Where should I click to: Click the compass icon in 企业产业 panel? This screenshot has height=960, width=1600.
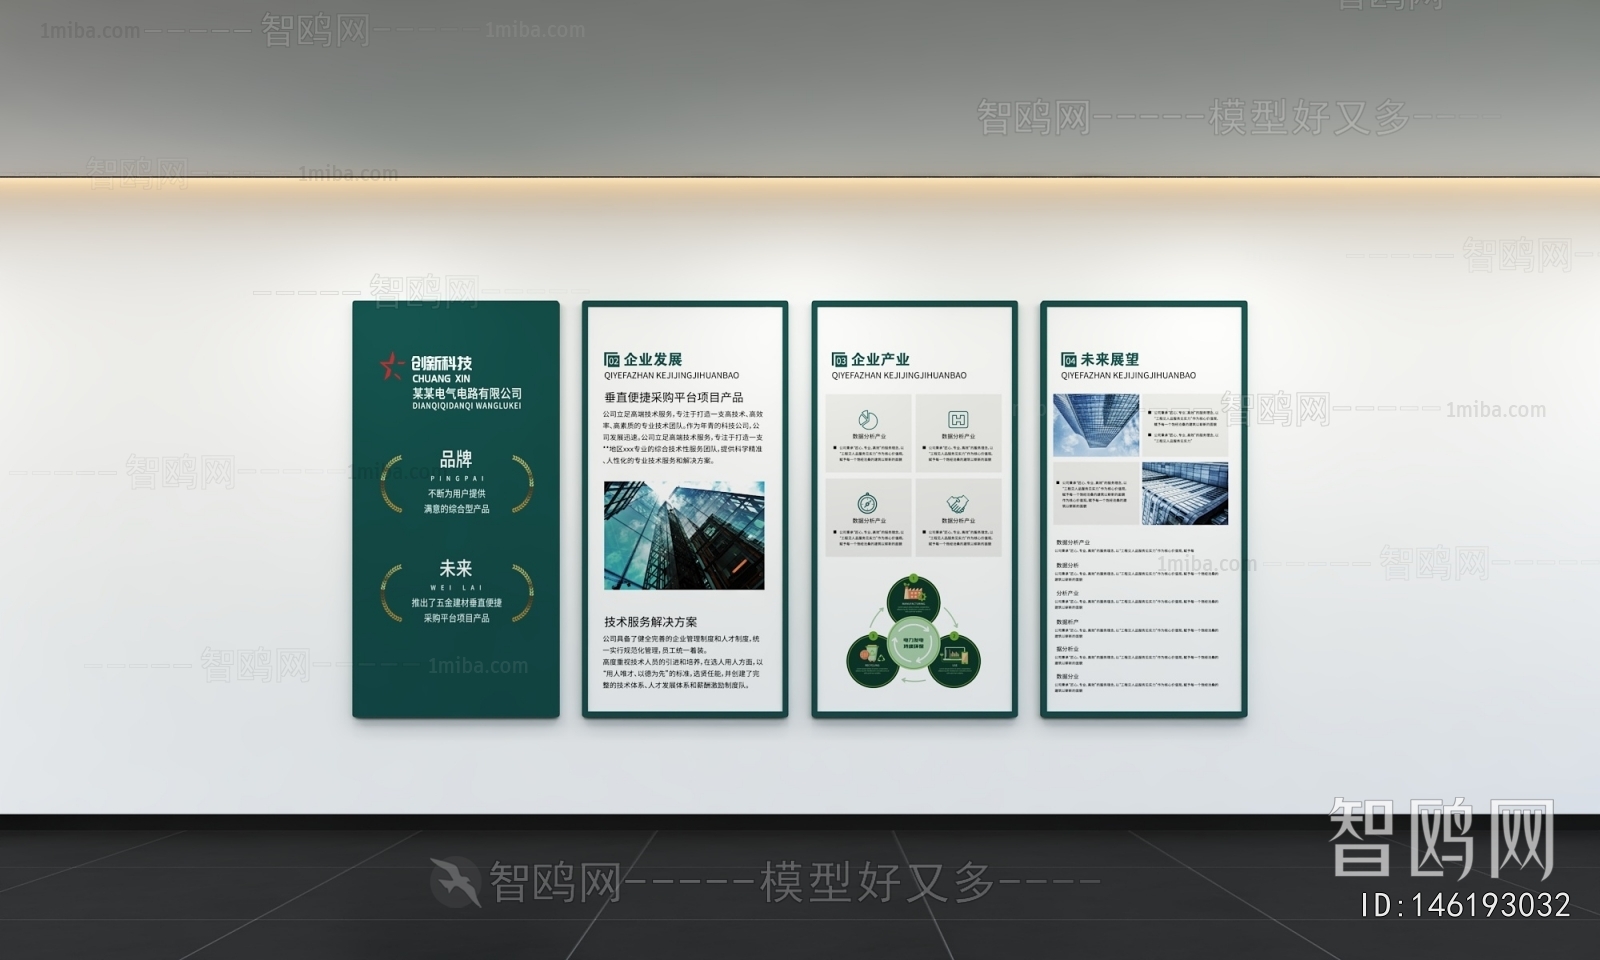coord(867,503)
